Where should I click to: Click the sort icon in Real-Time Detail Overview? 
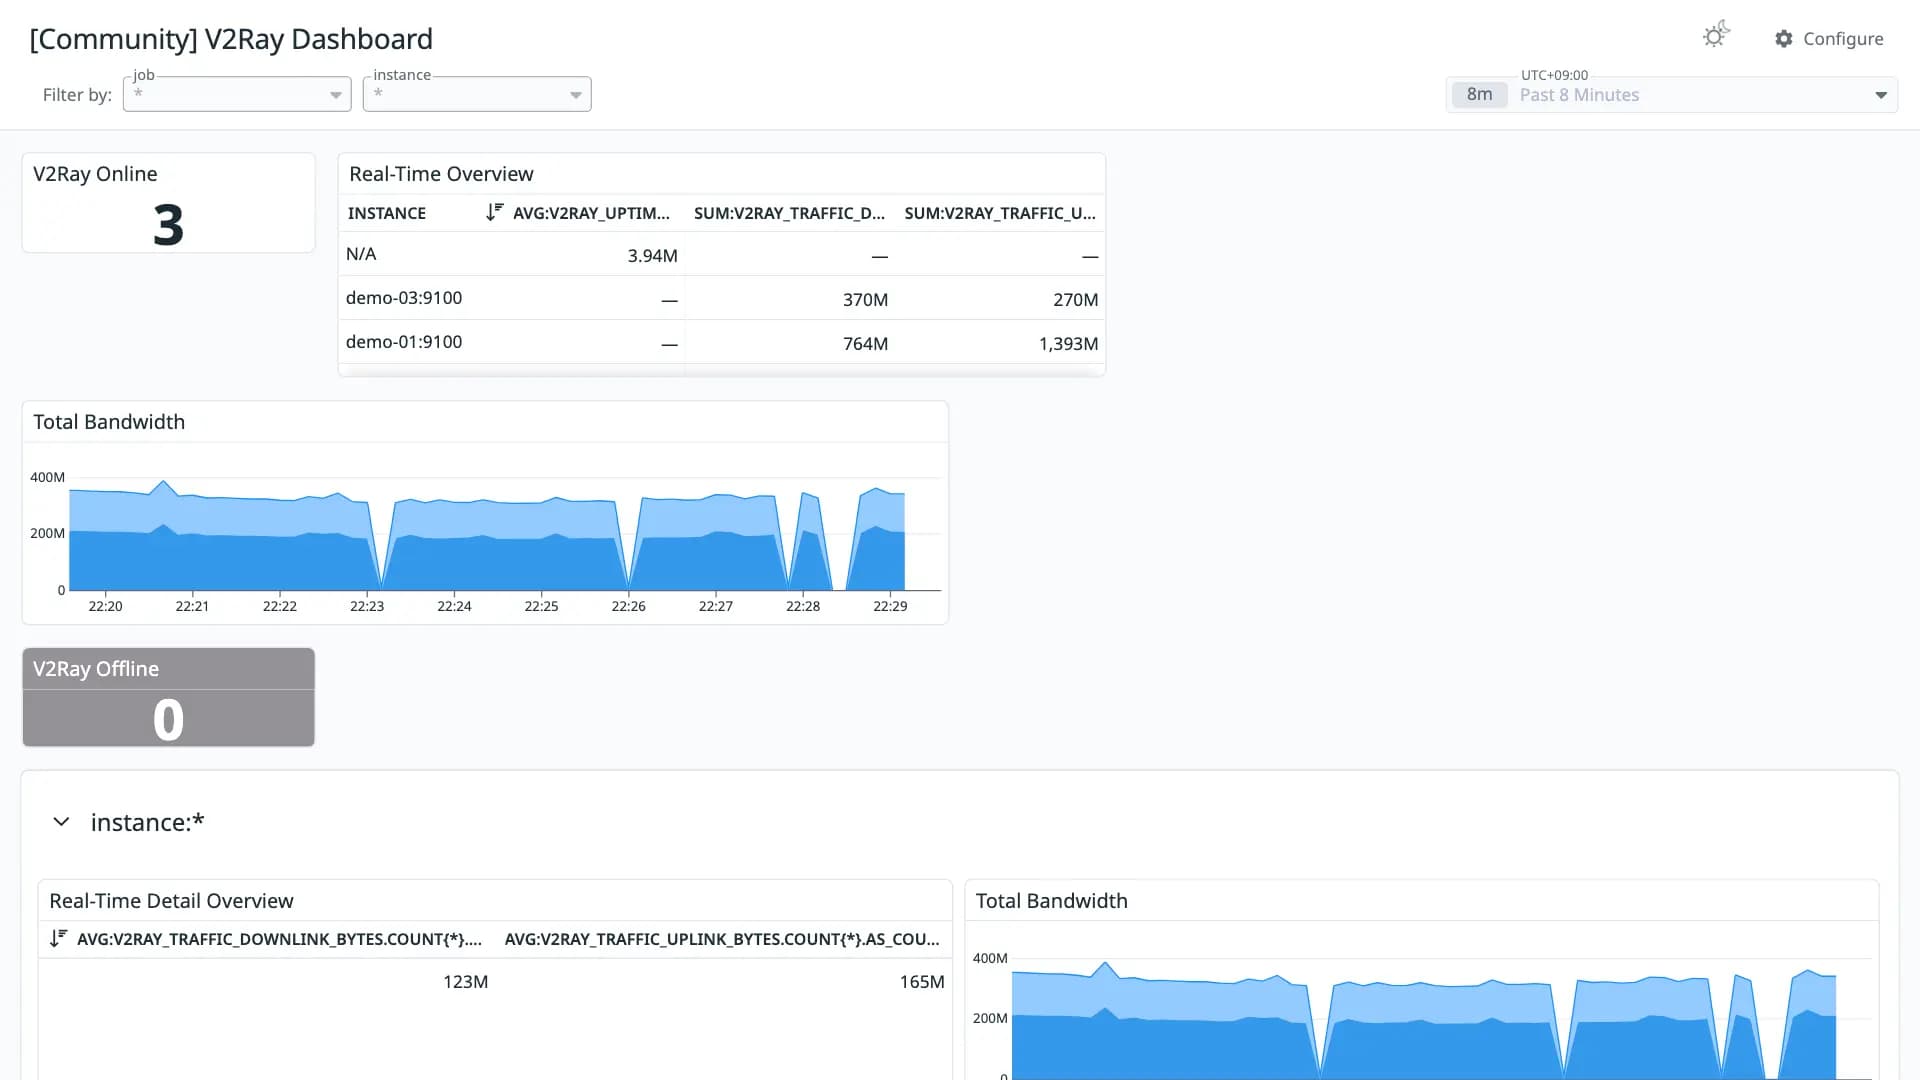(x=58, y=938)
